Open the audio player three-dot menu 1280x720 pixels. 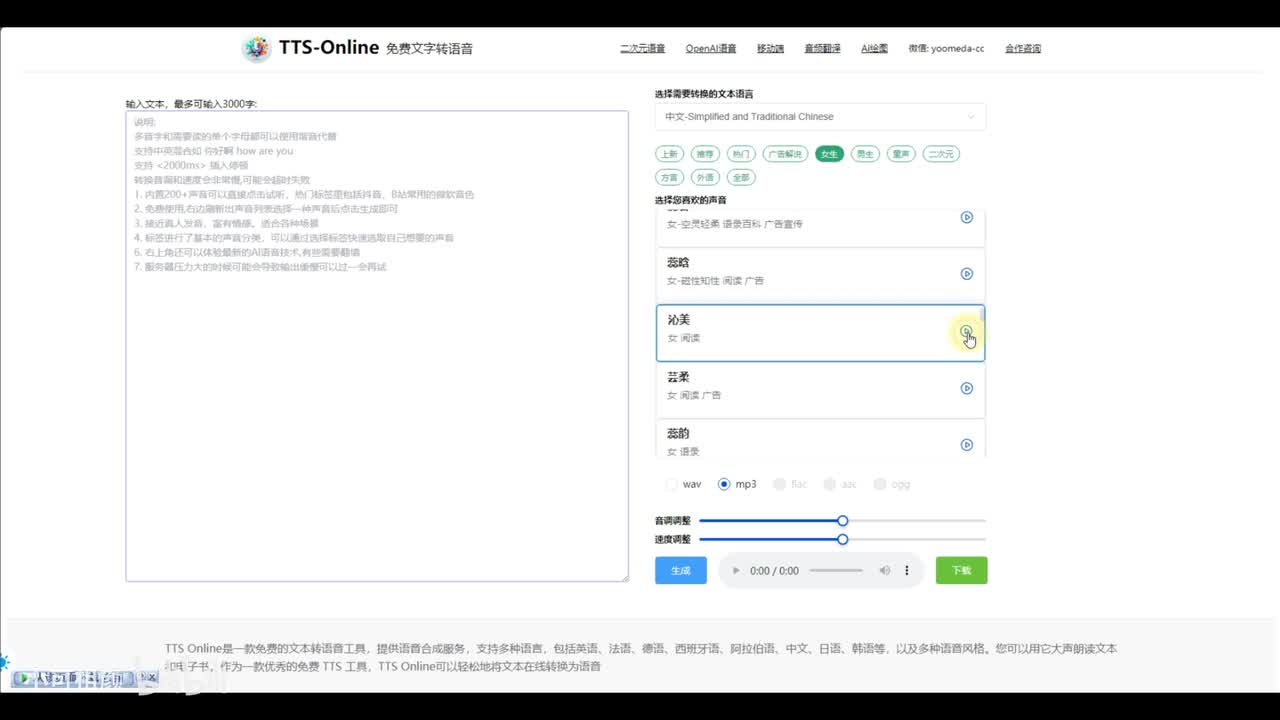coord(907,571)
